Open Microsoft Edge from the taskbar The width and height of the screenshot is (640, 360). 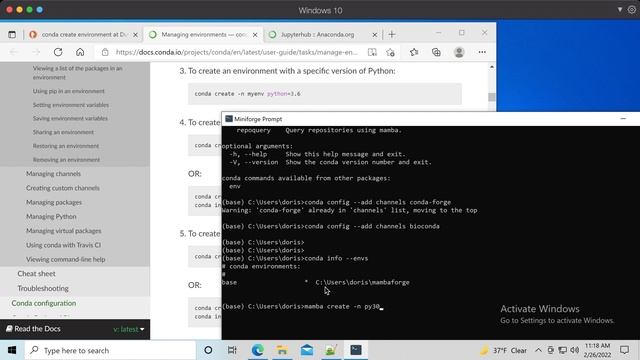coord(258,350)
